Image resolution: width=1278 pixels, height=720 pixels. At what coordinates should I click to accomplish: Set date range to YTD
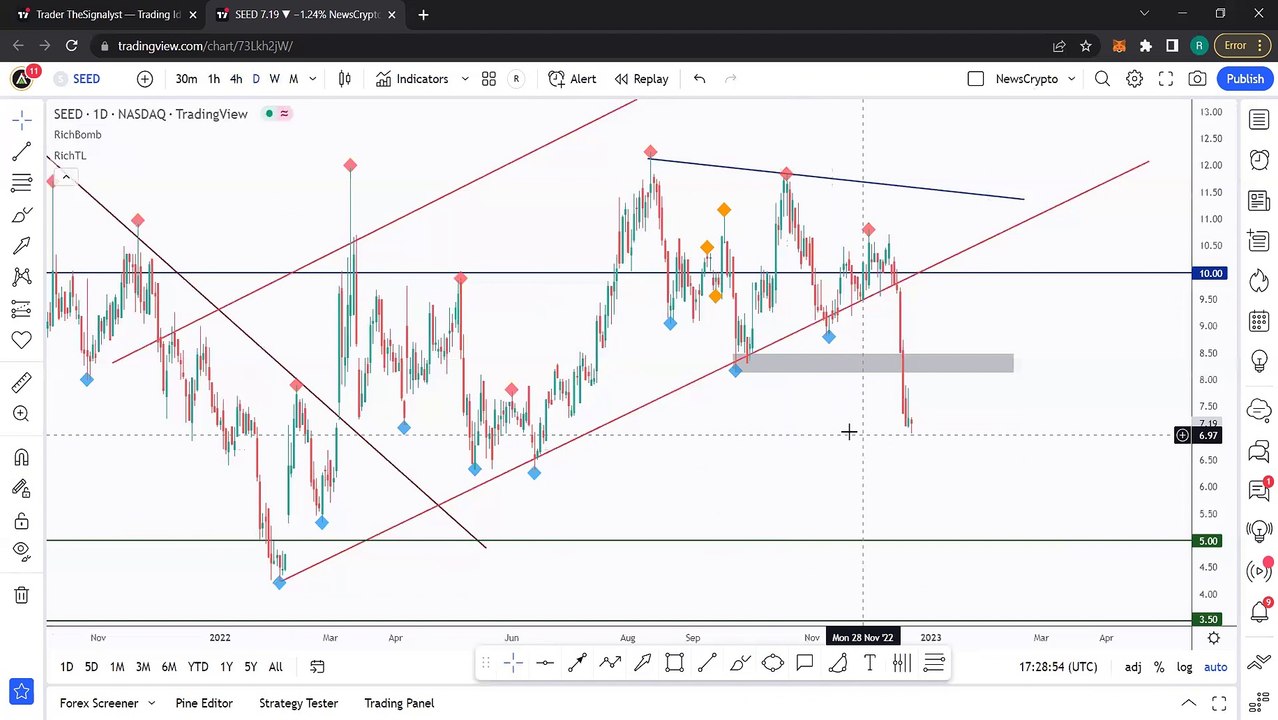tap(198, 667)
